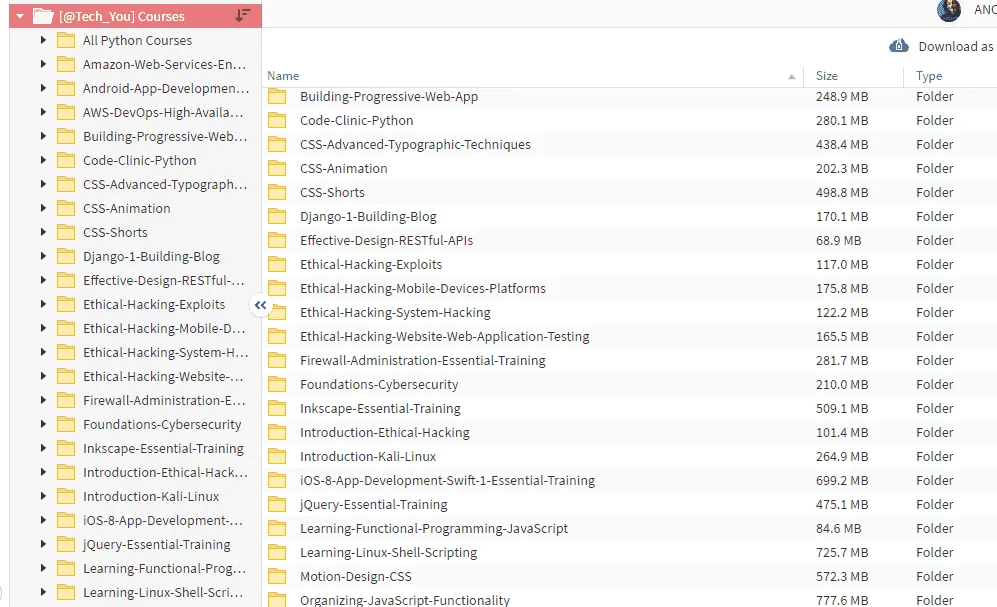This screenshot has width=997, height=607.
Task: Click folder icon of Motion-Design-CSS row
Action: point(277,576)
